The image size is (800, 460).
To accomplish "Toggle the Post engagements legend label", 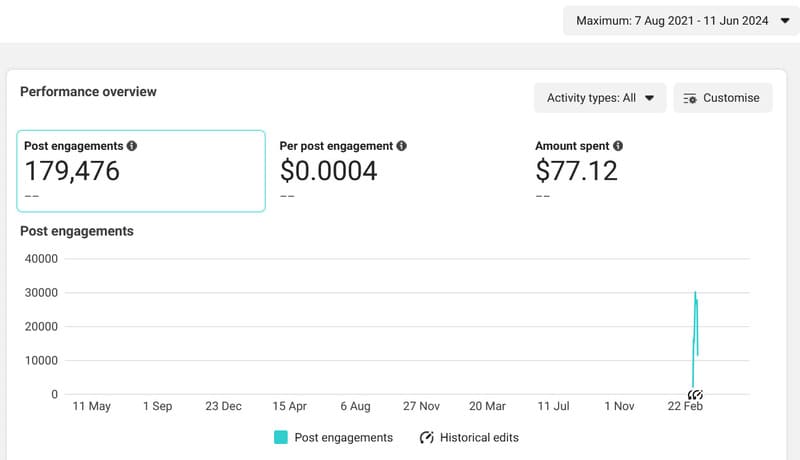I will (x=343, y=437).
